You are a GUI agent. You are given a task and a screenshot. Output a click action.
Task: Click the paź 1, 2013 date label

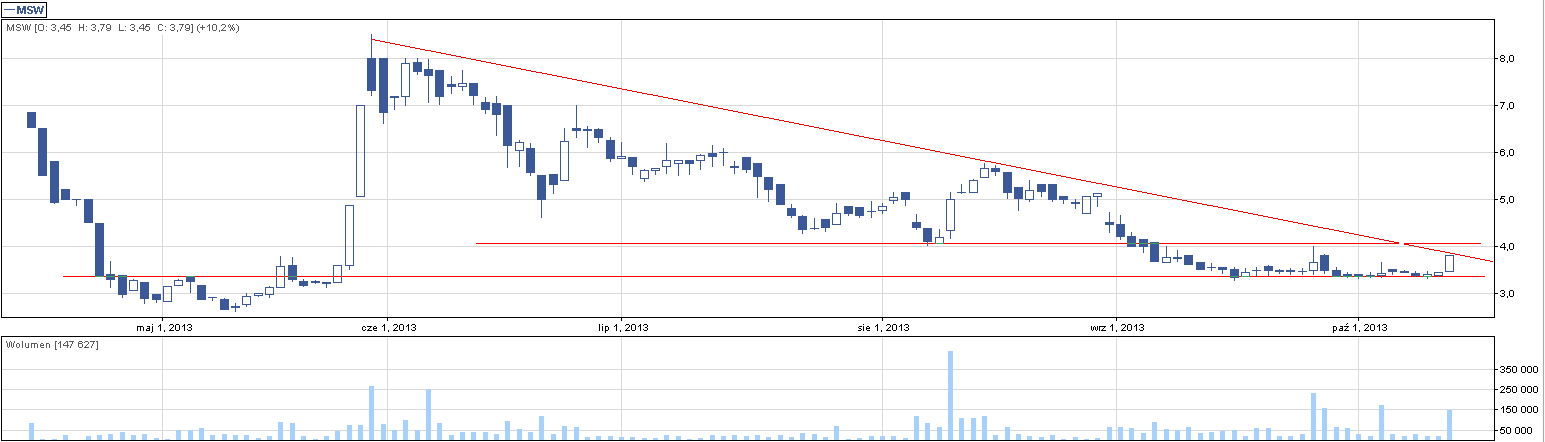tap(1361, 327)
